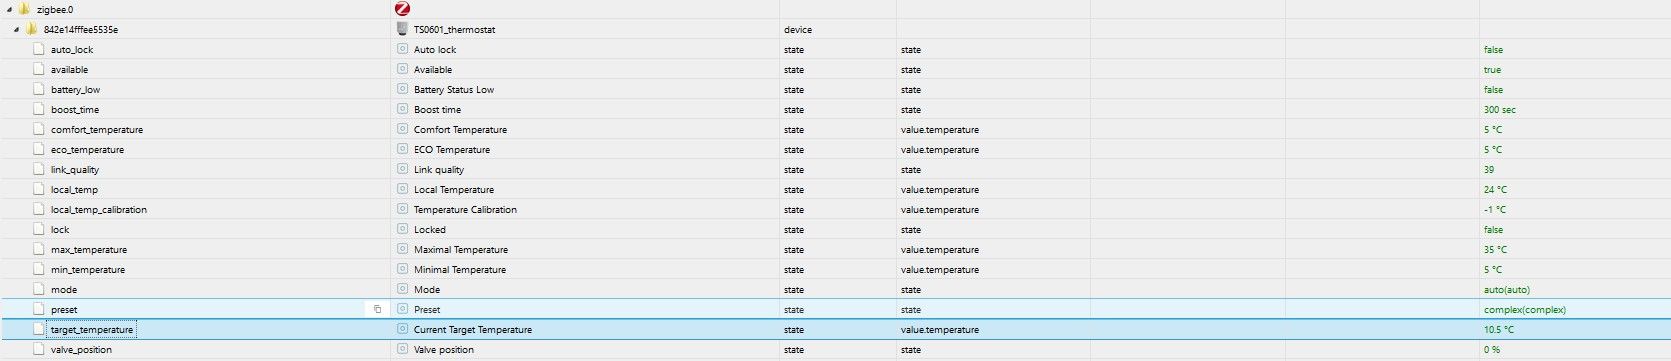The image size is (1671, 361).
Task: Click the local_temp file icon
Action: (39, 189)
